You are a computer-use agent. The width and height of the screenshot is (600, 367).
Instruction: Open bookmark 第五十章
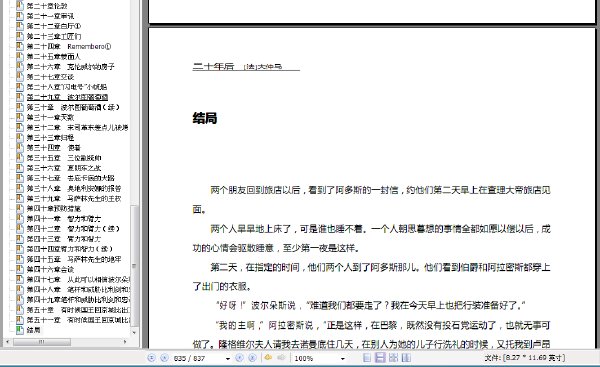pyautogui.click(x=78, y=310)
